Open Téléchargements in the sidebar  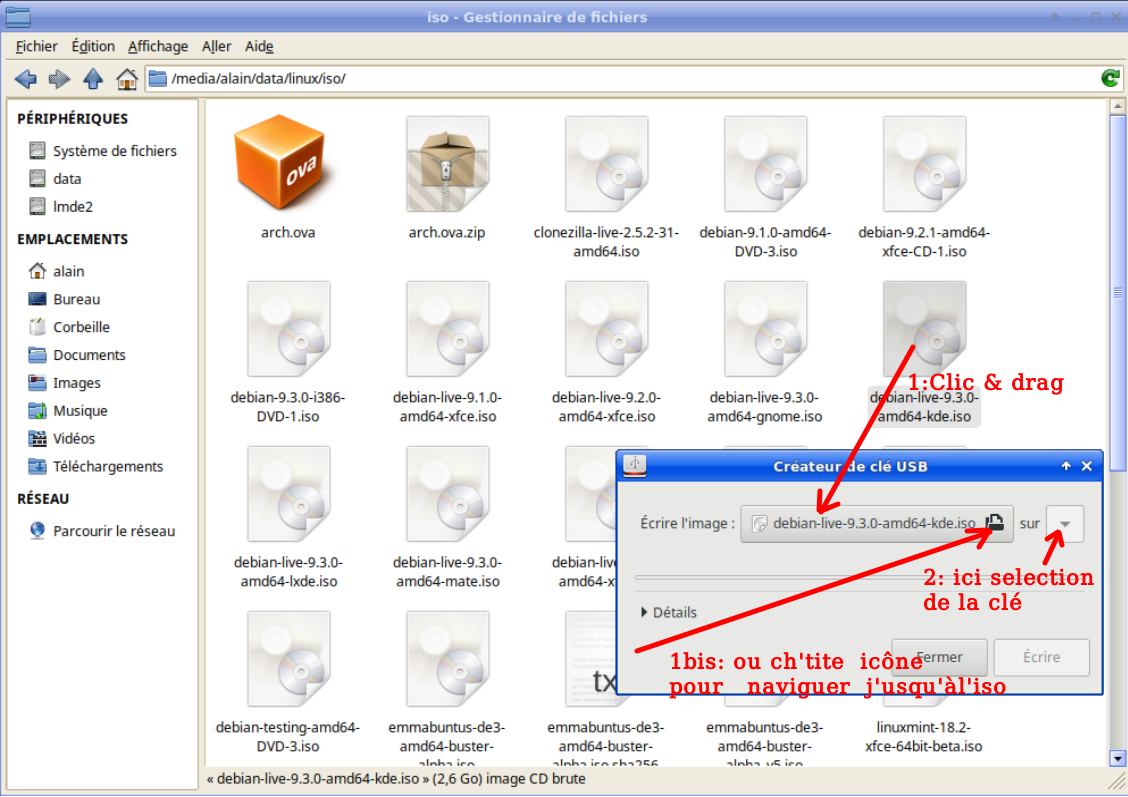[108, 466]
